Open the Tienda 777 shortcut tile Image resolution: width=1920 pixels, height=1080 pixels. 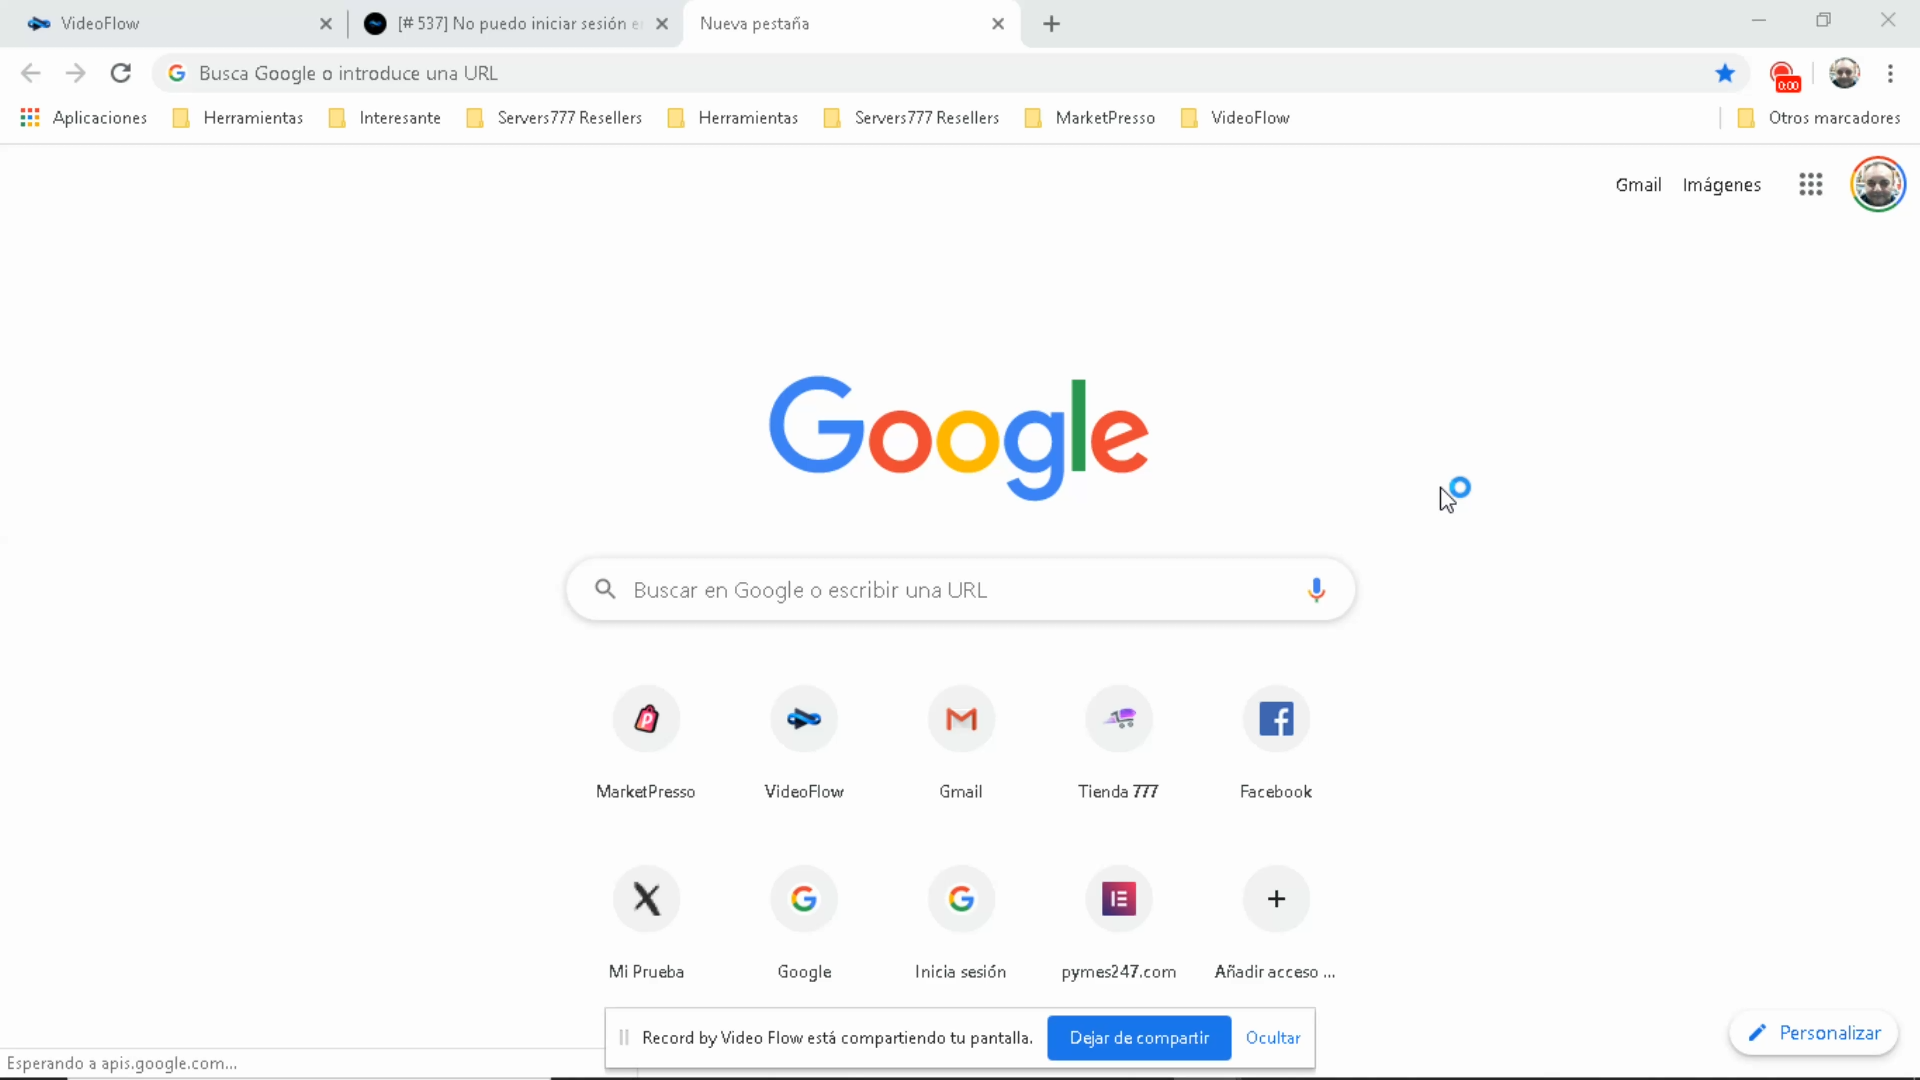point(1119,744)
